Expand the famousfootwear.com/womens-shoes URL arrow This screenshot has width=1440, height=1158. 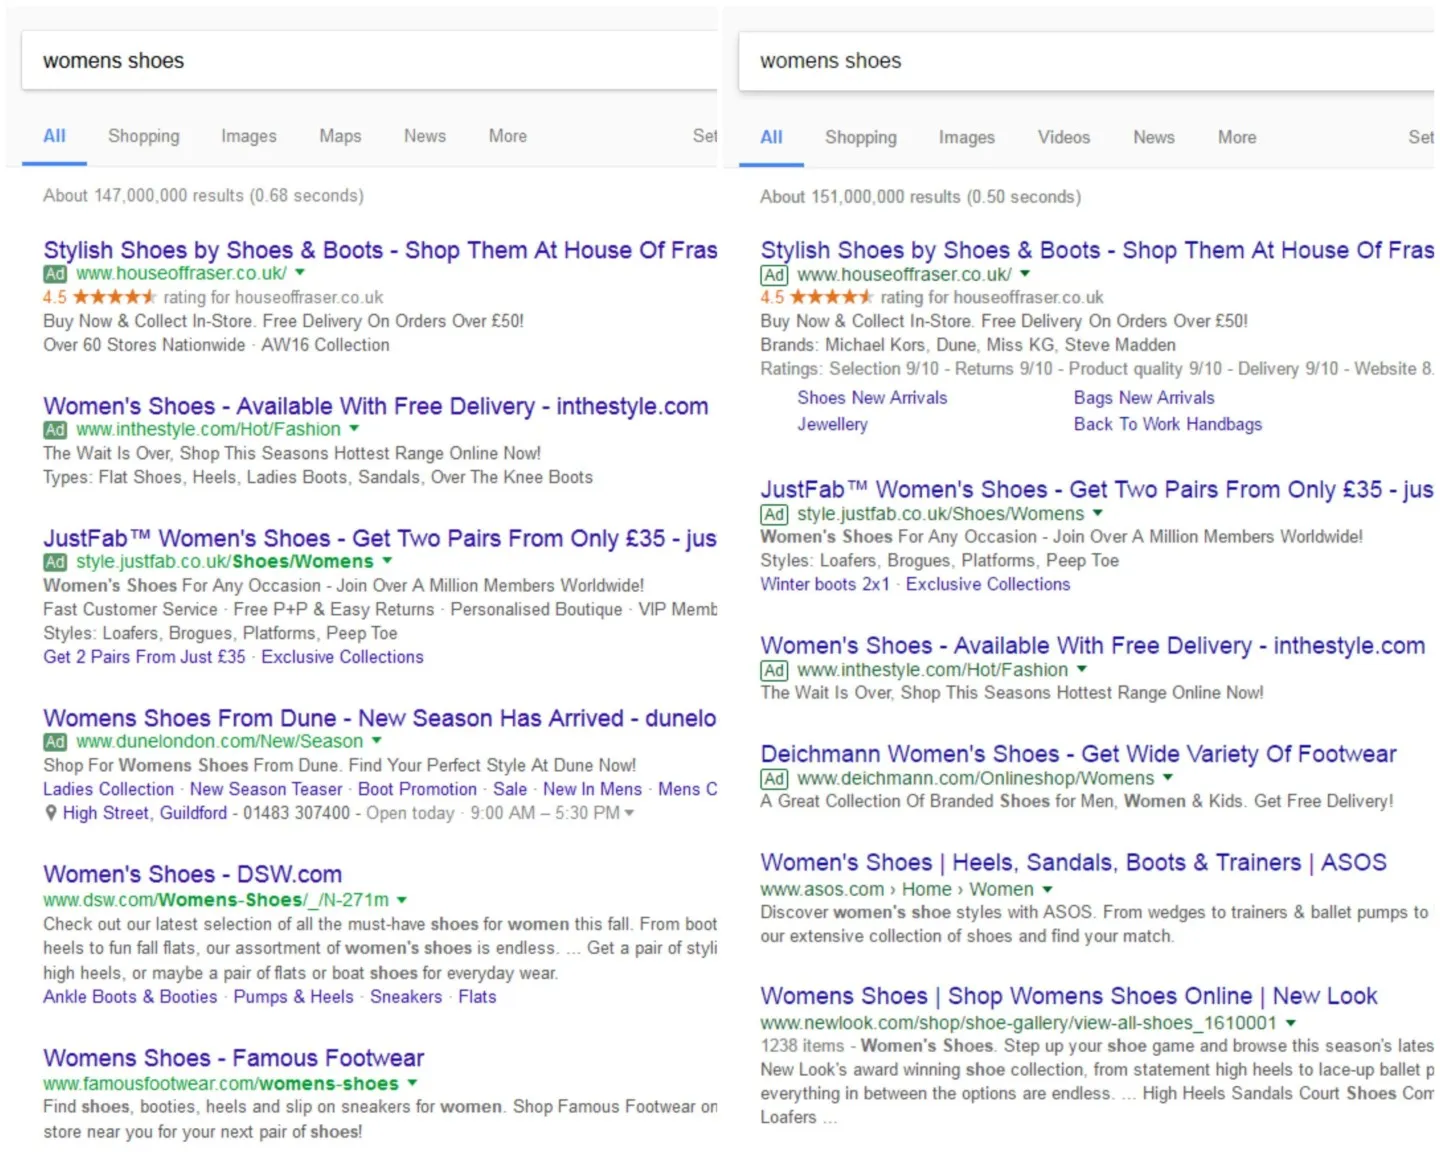pyautogui.click(x=412, y=1083)
